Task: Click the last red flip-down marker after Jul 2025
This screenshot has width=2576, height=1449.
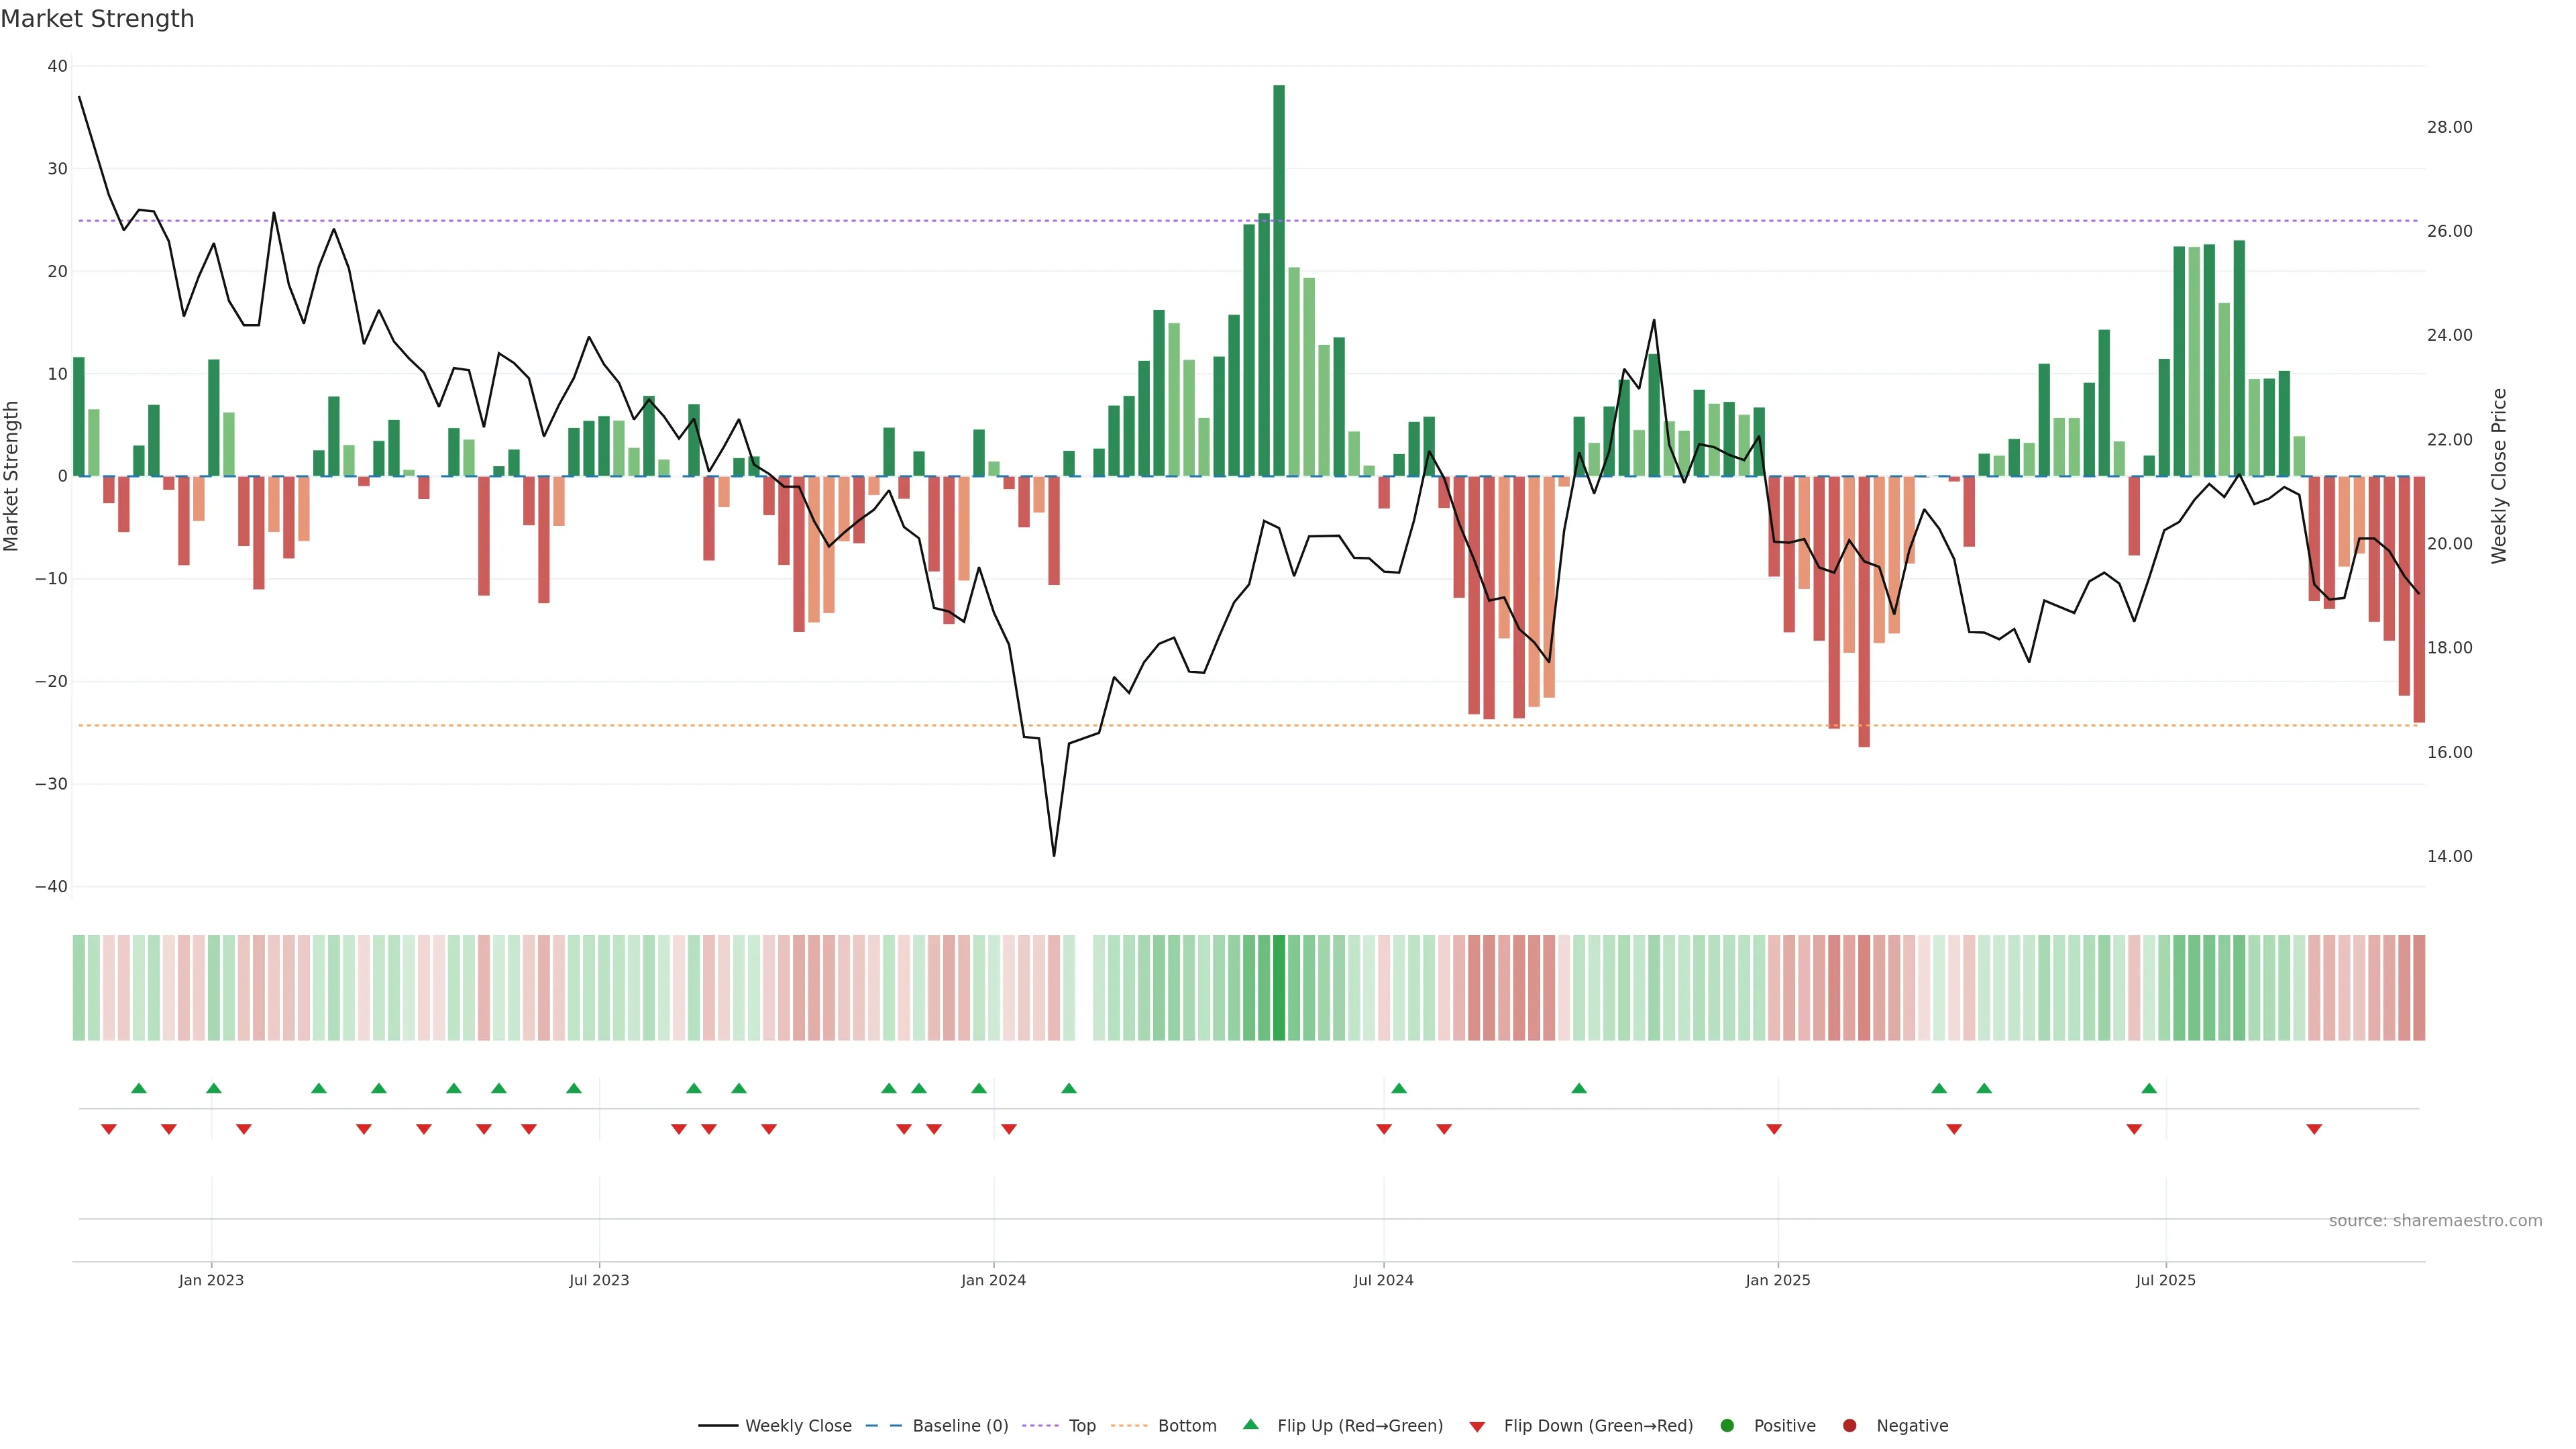Action: click(x=2314, y=1129)
